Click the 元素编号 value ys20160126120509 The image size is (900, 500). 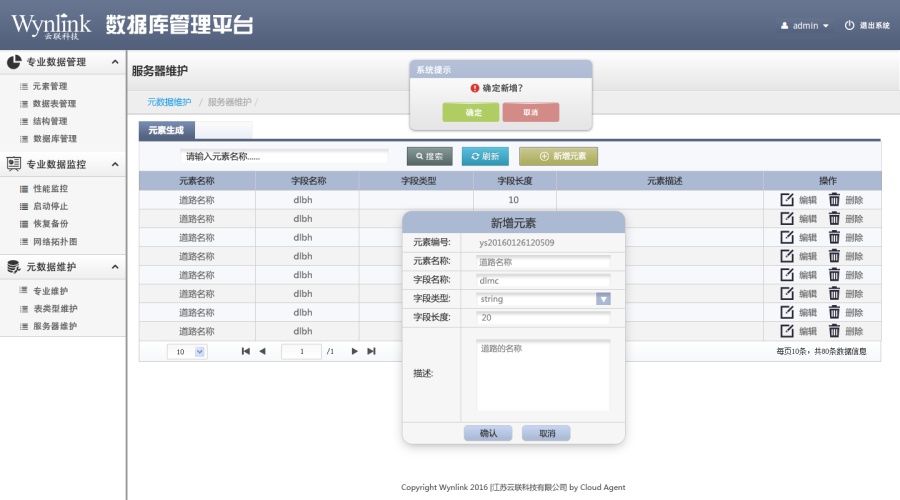click(x=517, y=243)
